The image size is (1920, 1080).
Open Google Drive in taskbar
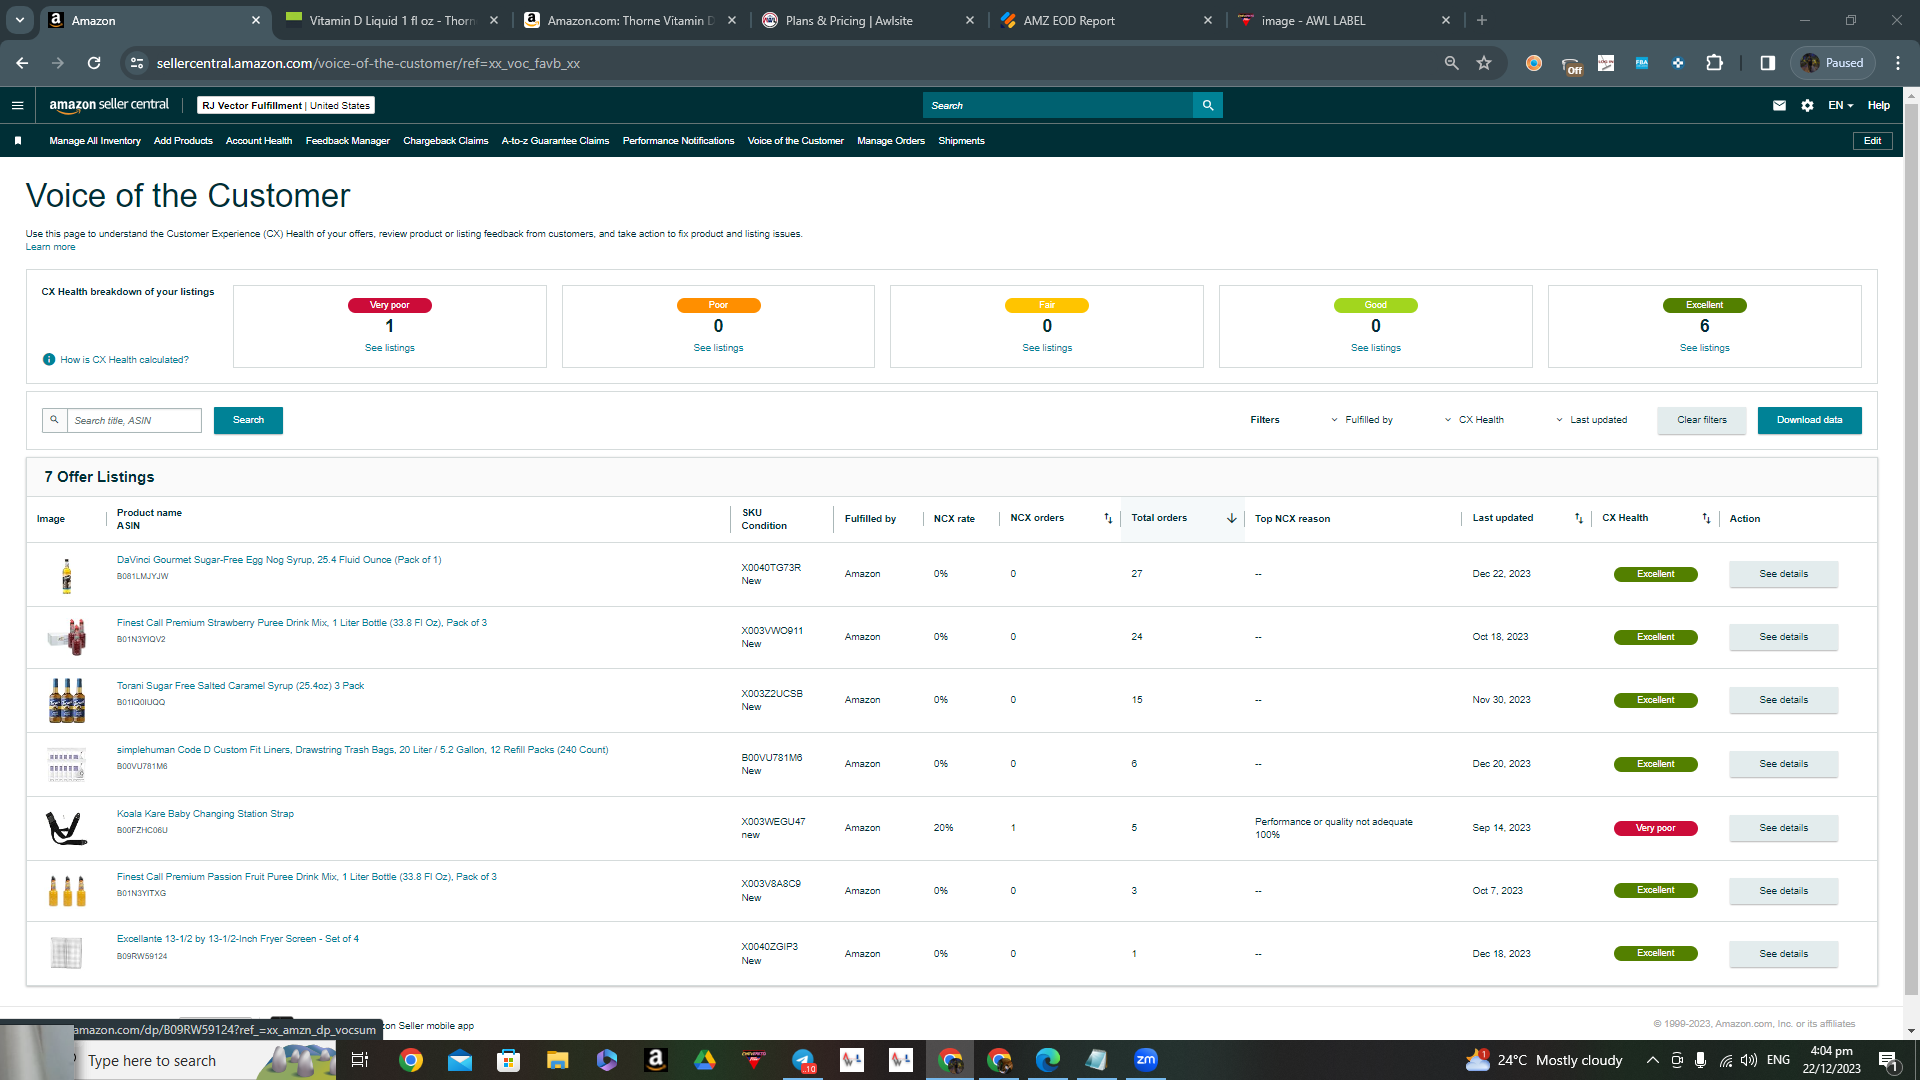705,1060
